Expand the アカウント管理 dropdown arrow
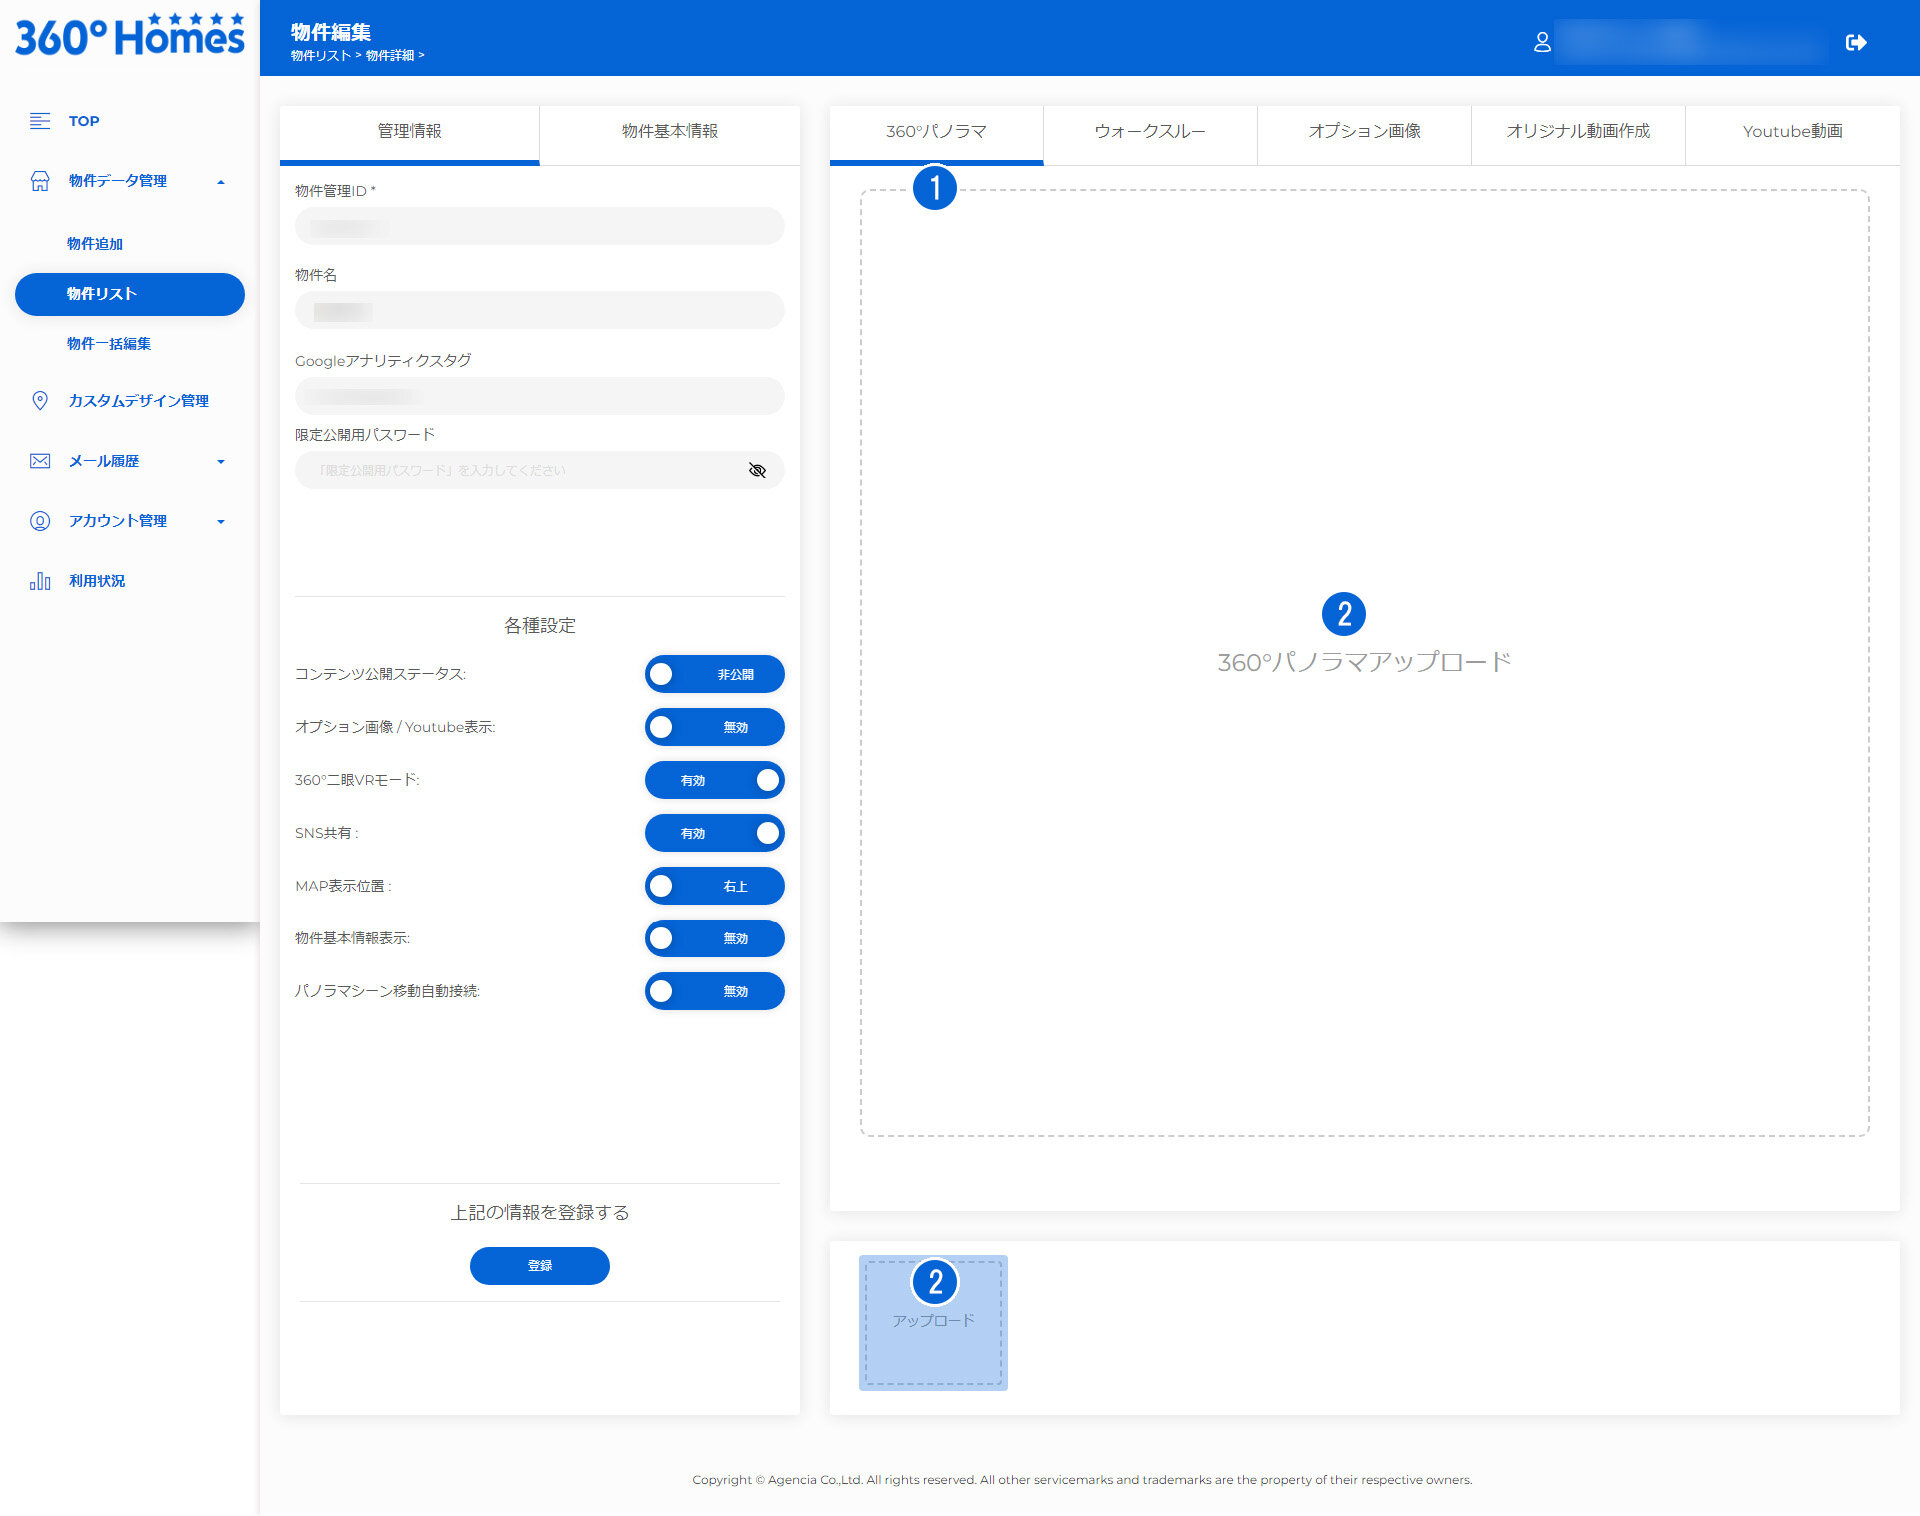Image resolution: width=1920 pixels, height=1516 pixels. click(x=221, y=522)
